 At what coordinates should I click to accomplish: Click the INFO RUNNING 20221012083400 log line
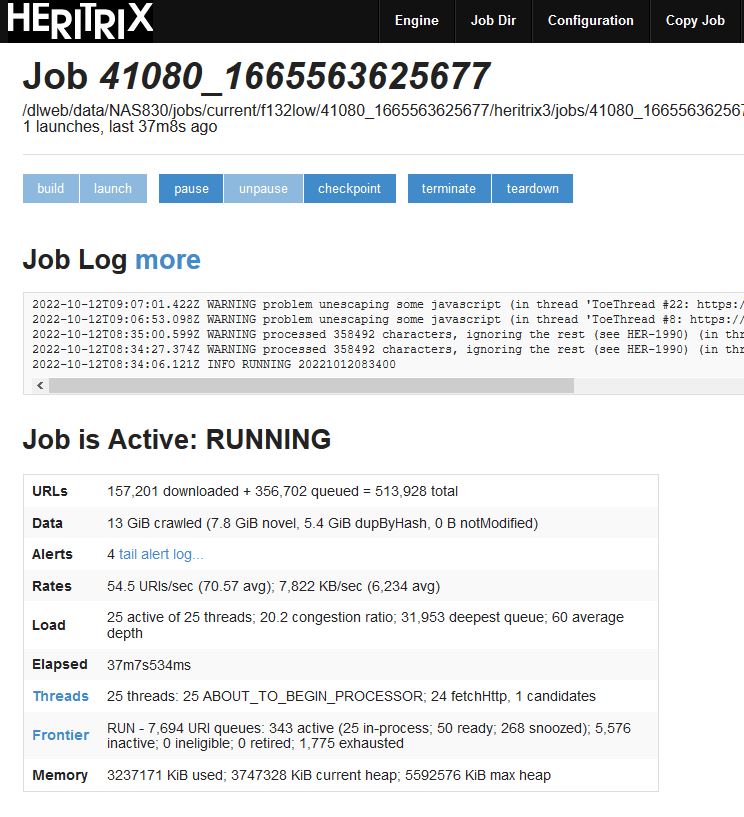pyautogui.click(x=214, y=364)
